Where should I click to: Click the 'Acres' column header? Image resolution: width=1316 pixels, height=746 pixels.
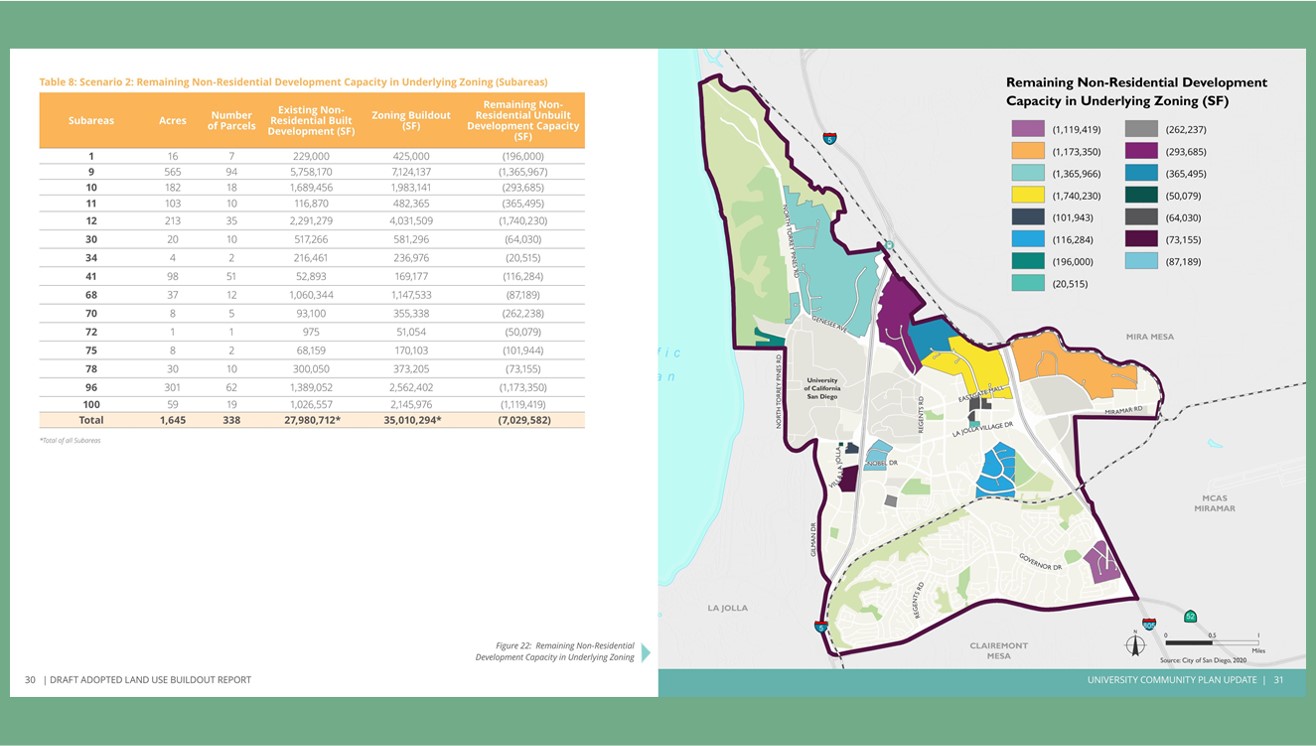(172, 120)
